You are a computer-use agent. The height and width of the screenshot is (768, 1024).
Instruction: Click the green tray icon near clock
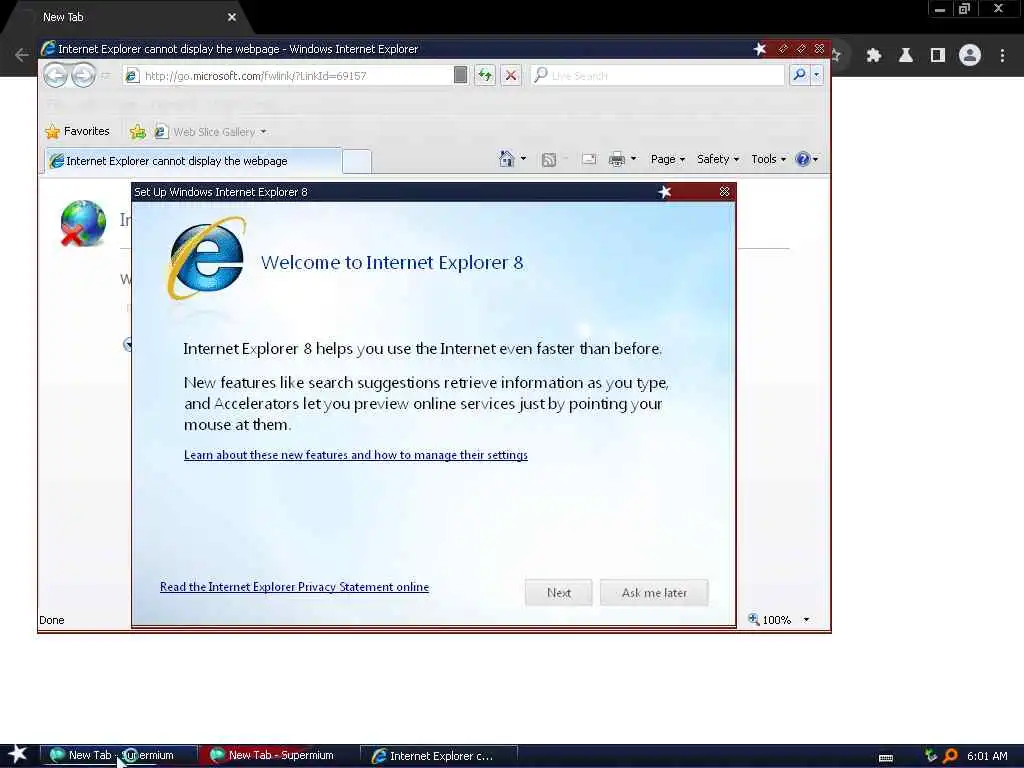point(931,756)
